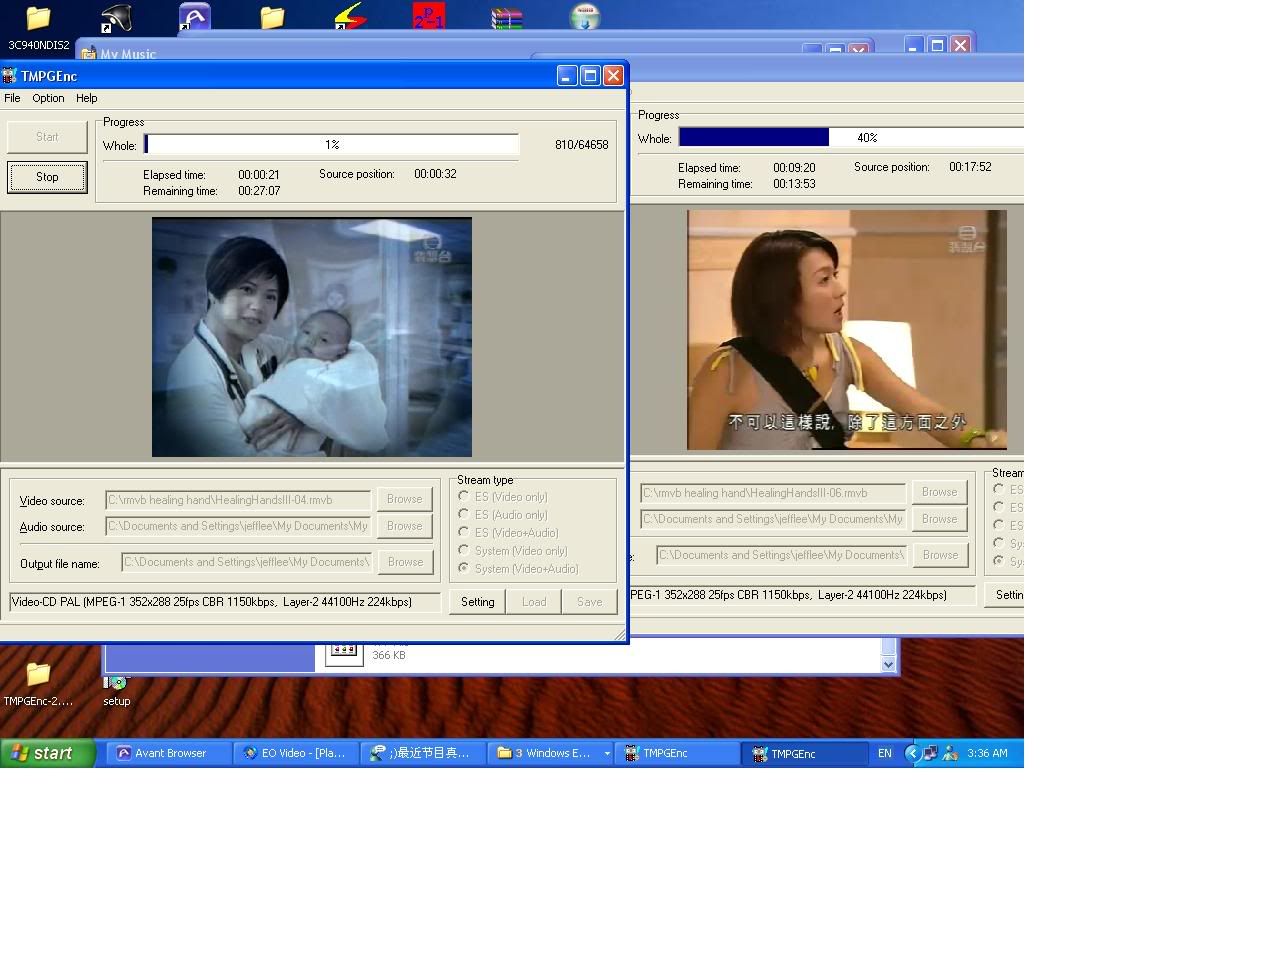This screenshot has height=960, width=1280.
Task: Click the Whole progress bar at 1%
Action: [x=332, y=145]
